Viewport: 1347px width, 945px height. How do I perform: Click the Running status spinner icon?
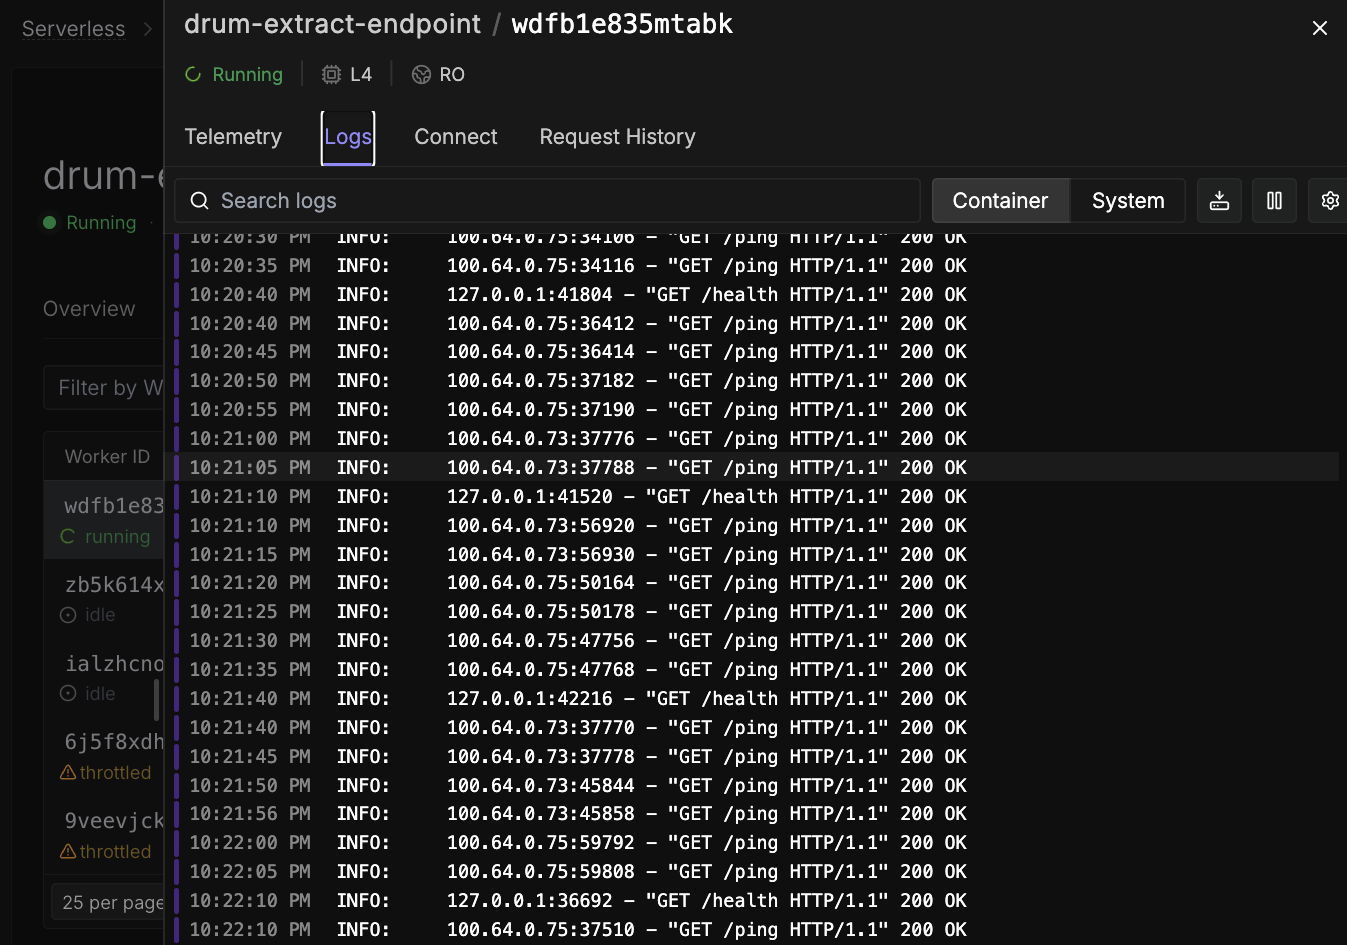point(191,74)
